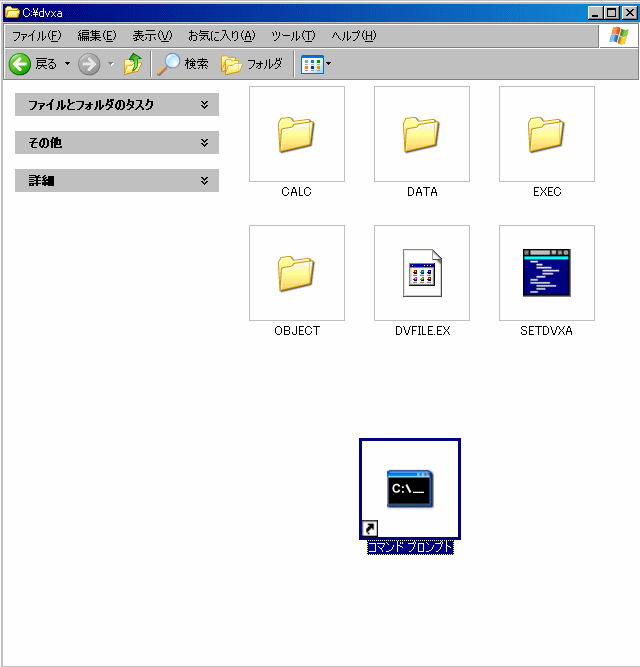Open the back history dropdown arrow

pos(68,64)
